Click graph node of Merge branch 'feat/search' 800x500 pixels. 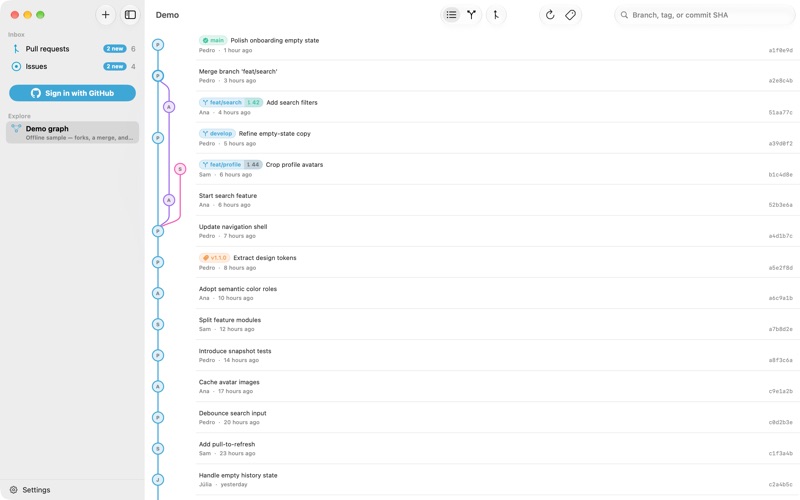(x=158, y=76)
